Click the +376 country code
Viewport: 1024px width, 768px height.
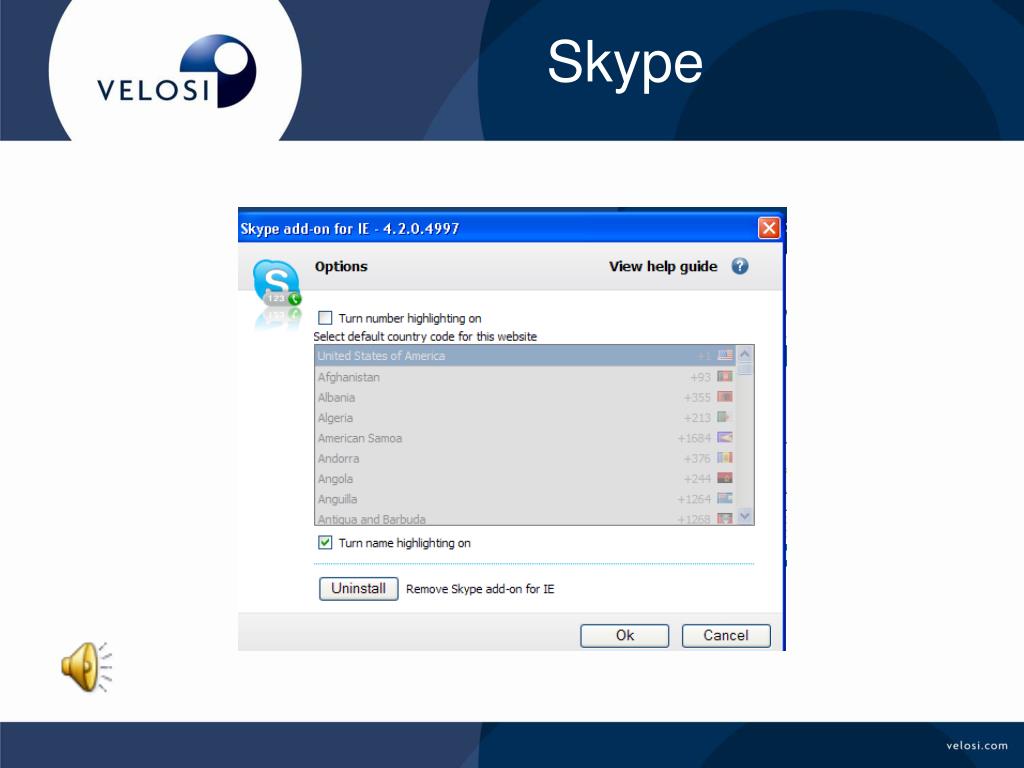pos(697,458)
